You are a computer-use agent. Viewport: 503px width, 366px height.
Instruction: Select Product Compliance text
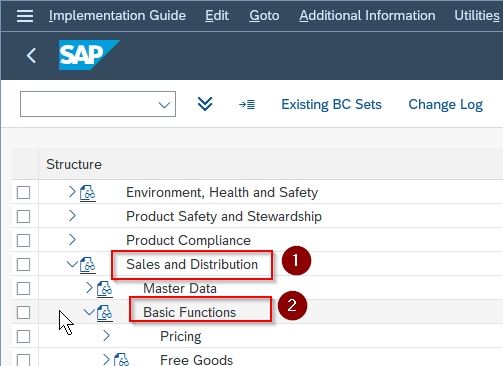pos(188,241)
